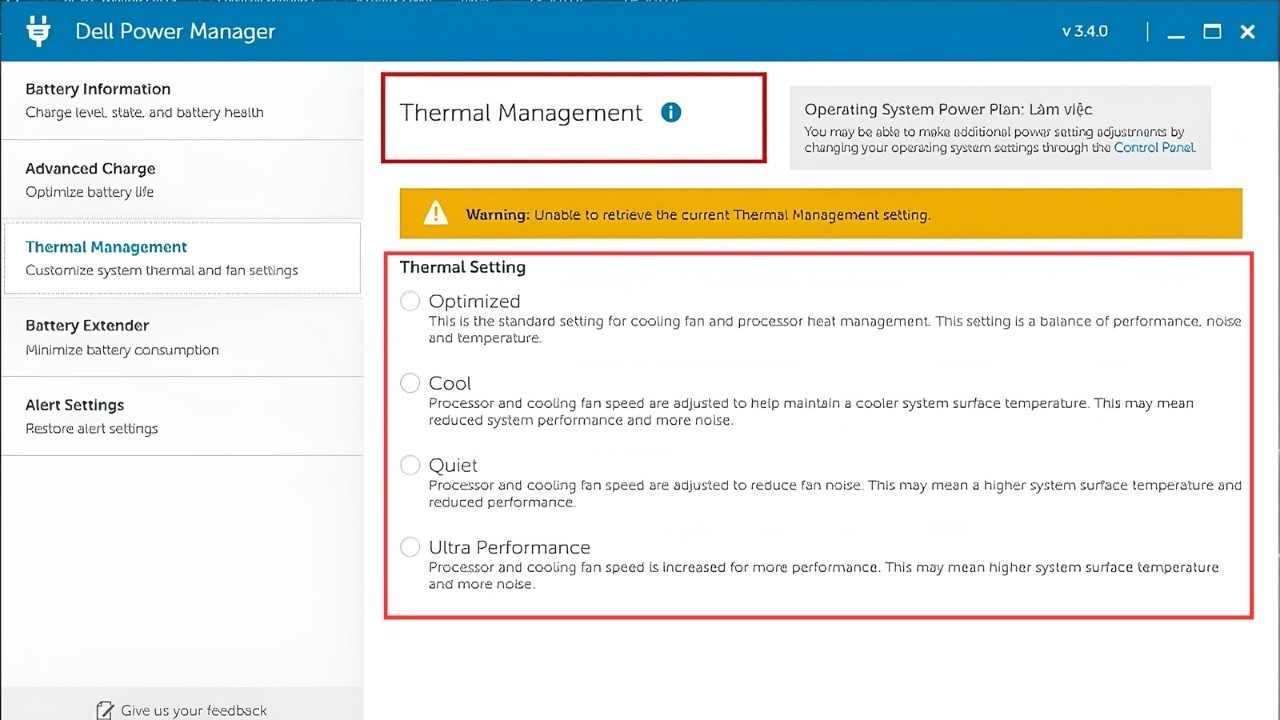Switch to Battery Extender section

click(181, 337)
